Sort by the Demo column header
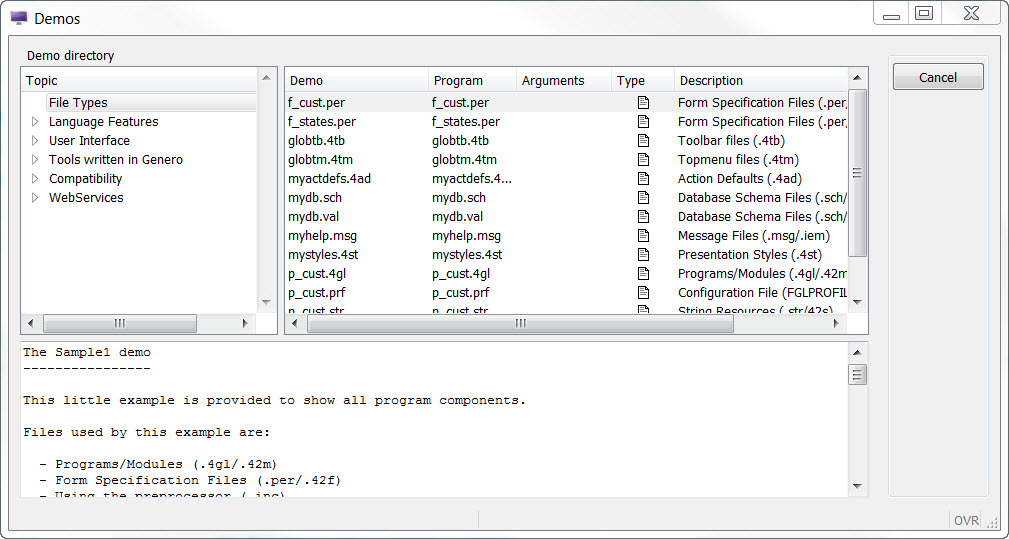The width and height of the screenshot is (1009, 539). click(357, 80)
